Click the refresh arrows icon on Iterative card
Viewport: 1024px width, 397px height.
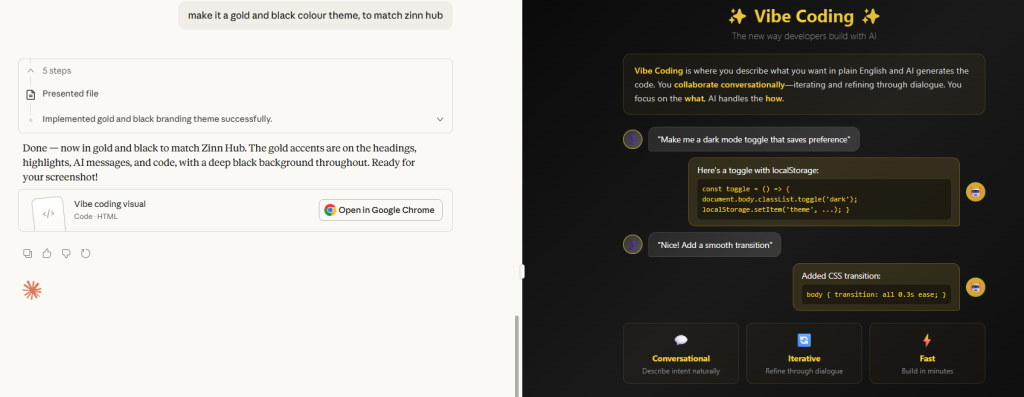pyautogui.click(x=804, y=340)
